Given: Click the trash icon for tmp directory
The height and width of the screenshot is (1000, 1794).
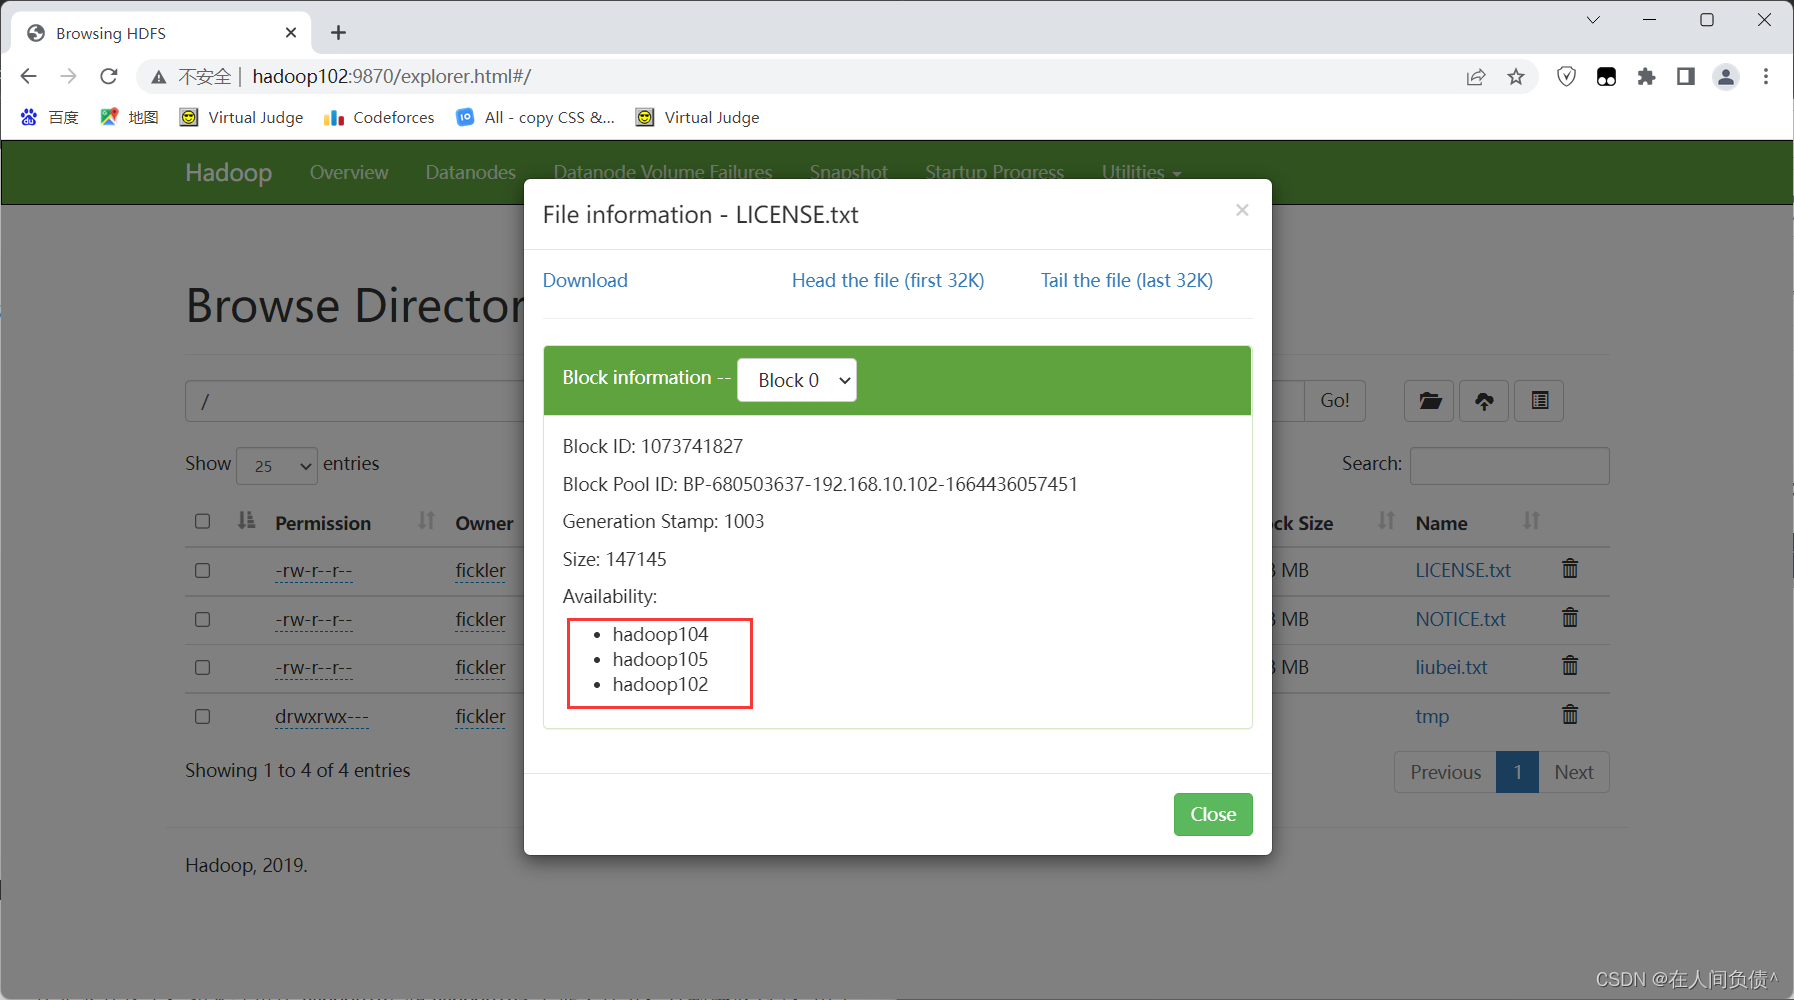Looking at the screenshot, I should coord(1570,714).
